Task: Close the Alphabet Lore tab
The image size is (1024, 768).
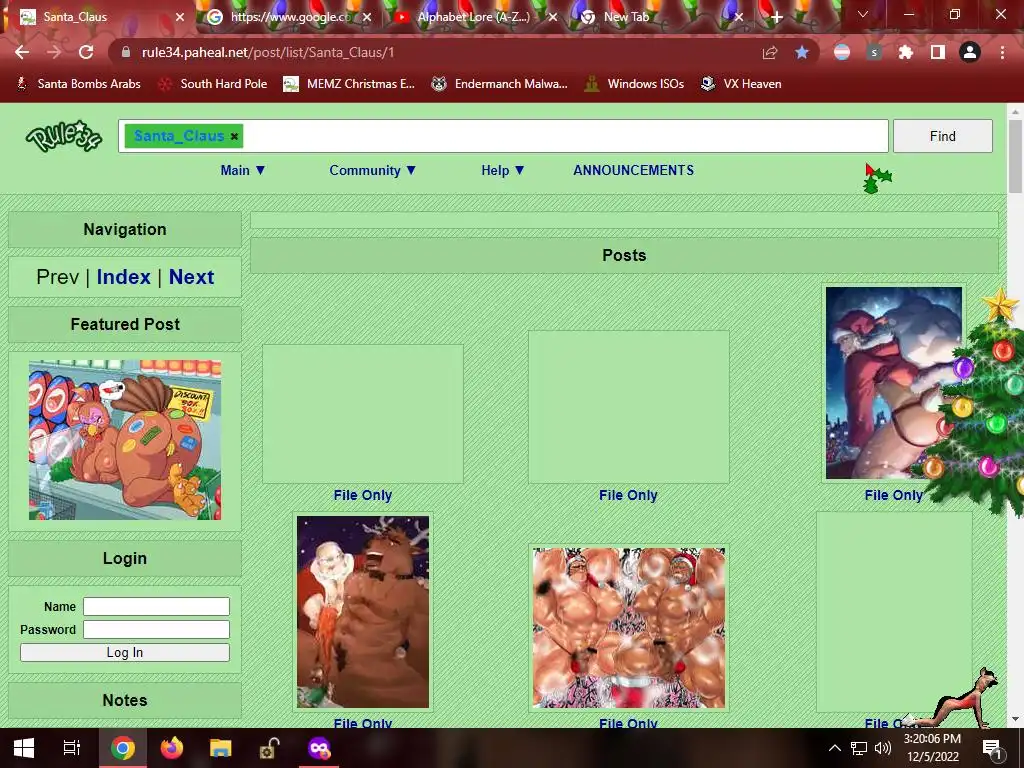Action: 552,17
